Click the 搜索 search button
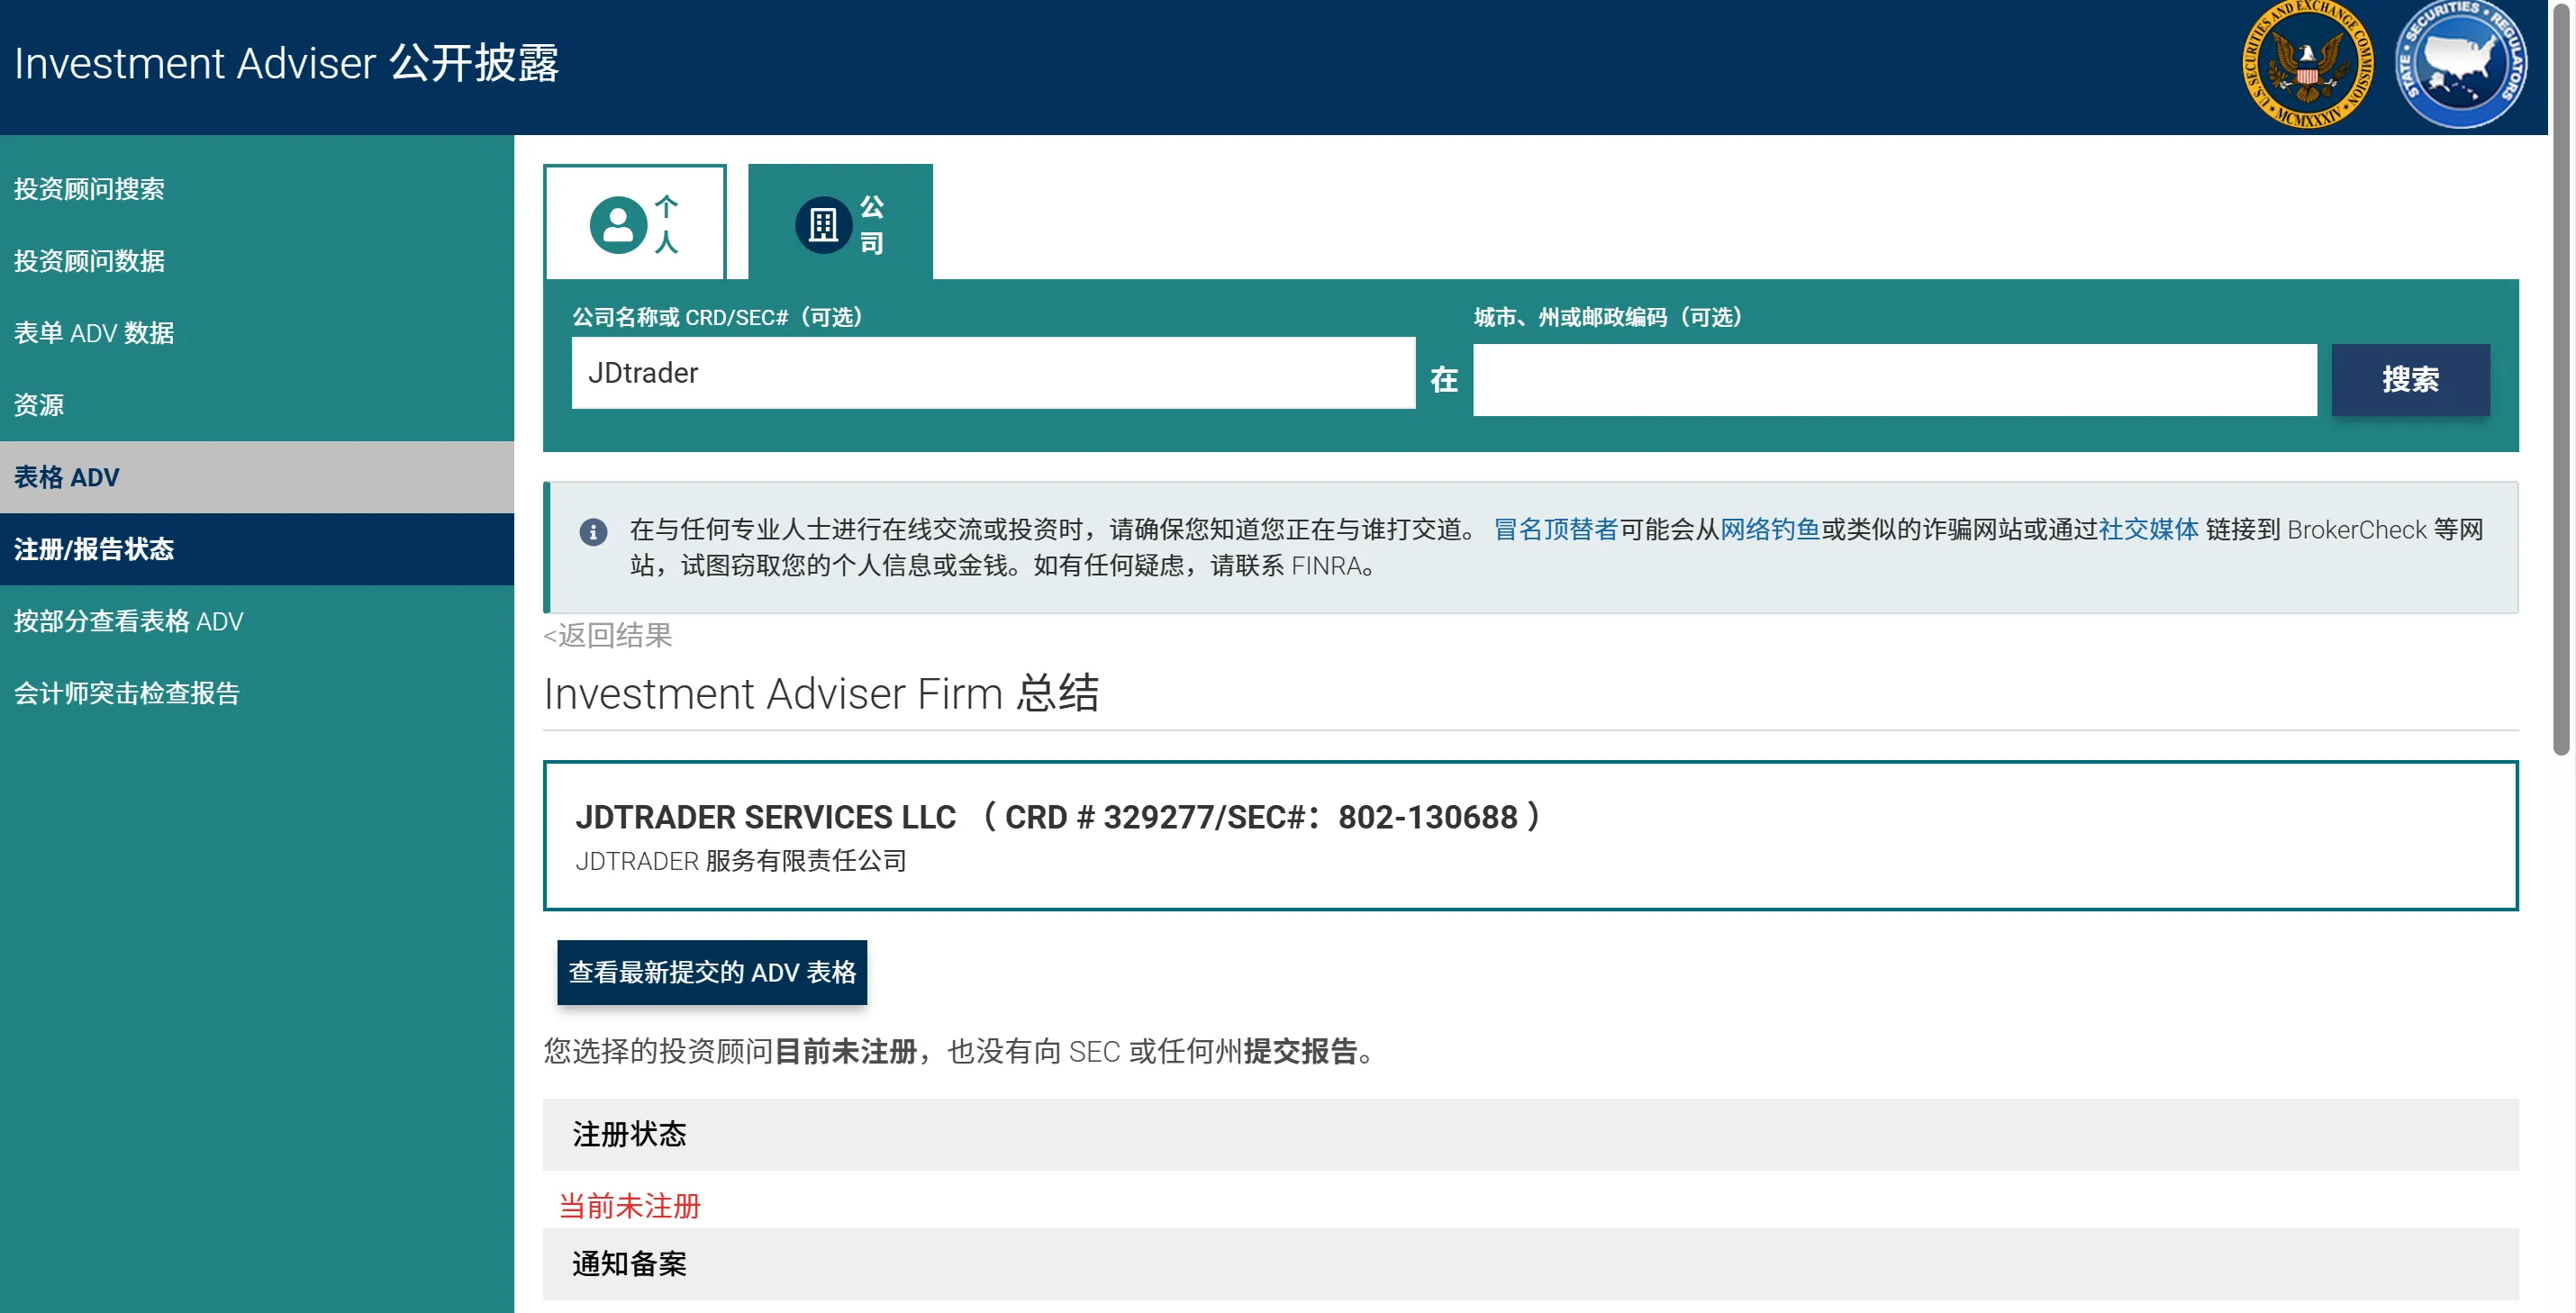 point(2410,380)
